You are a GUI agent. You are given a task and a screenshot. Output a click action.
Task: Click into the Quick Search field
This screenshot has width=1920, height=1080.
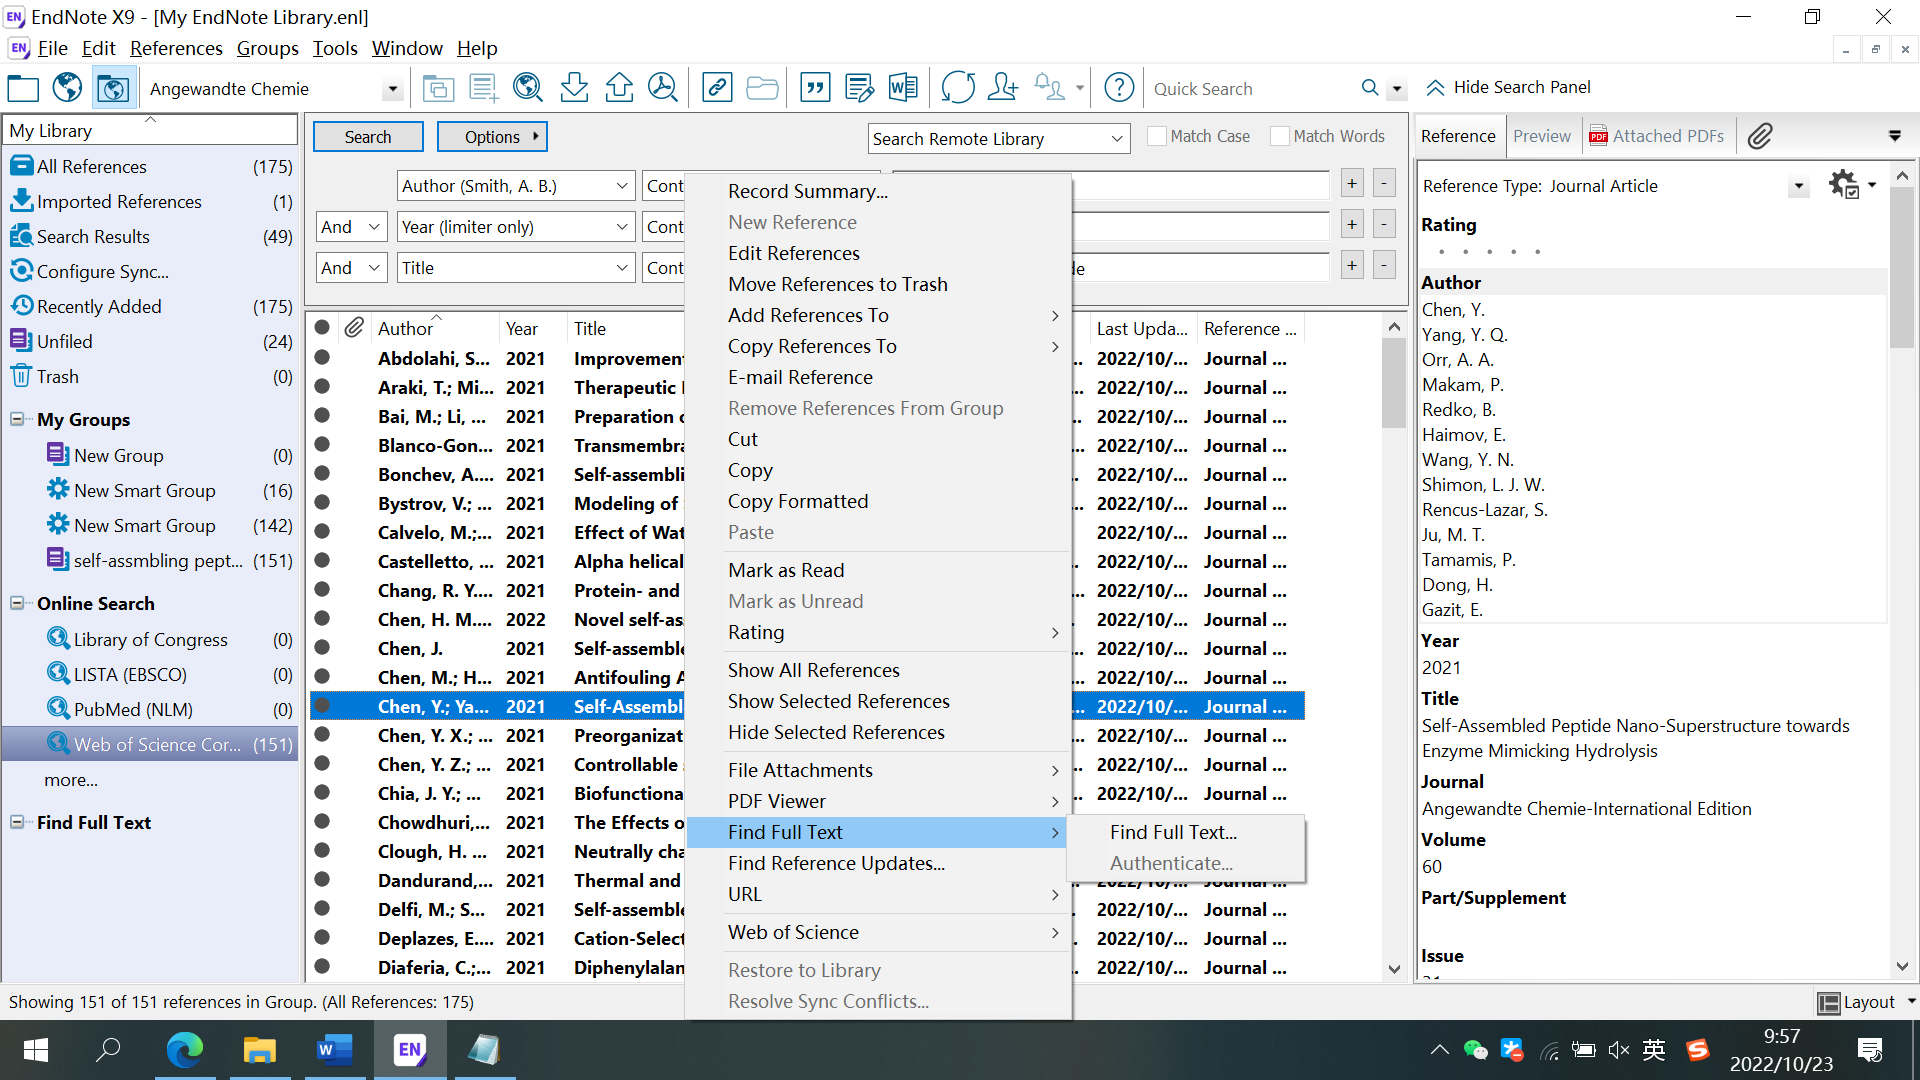click(x=1250, y=89)
